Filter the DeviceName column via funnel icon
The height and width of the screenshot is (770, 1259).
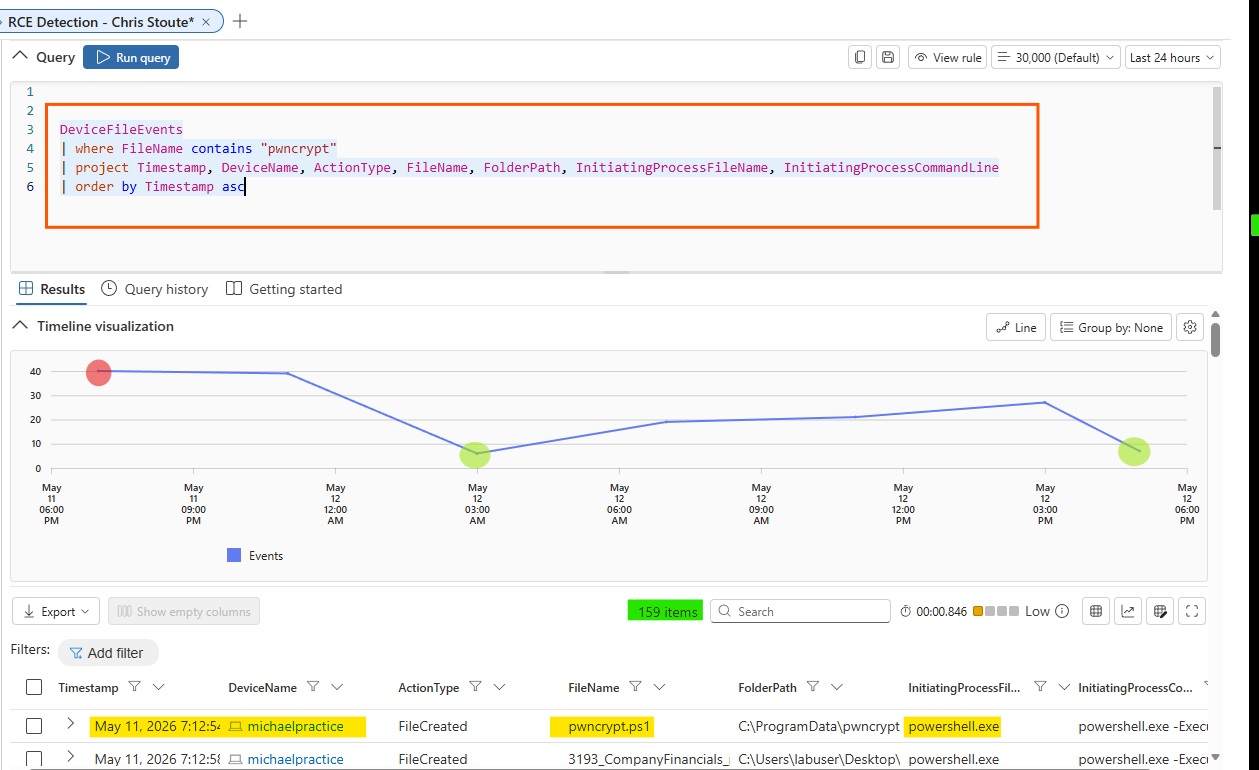(x=313, y=687)
